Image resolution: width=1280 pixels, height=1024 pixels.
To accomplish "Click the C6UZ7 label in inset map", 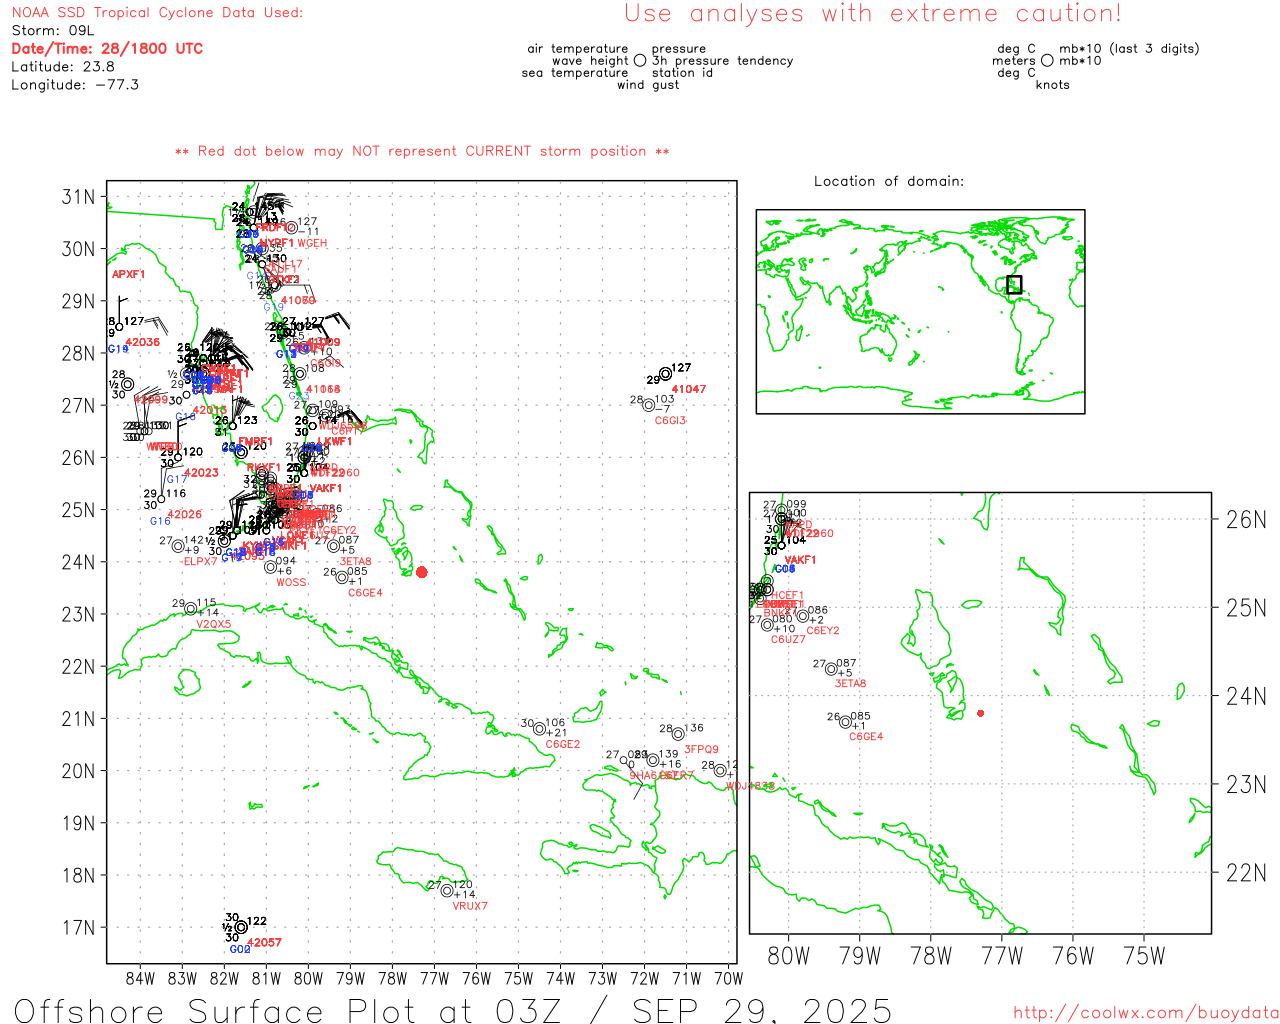I will click(x=788, y=639).
